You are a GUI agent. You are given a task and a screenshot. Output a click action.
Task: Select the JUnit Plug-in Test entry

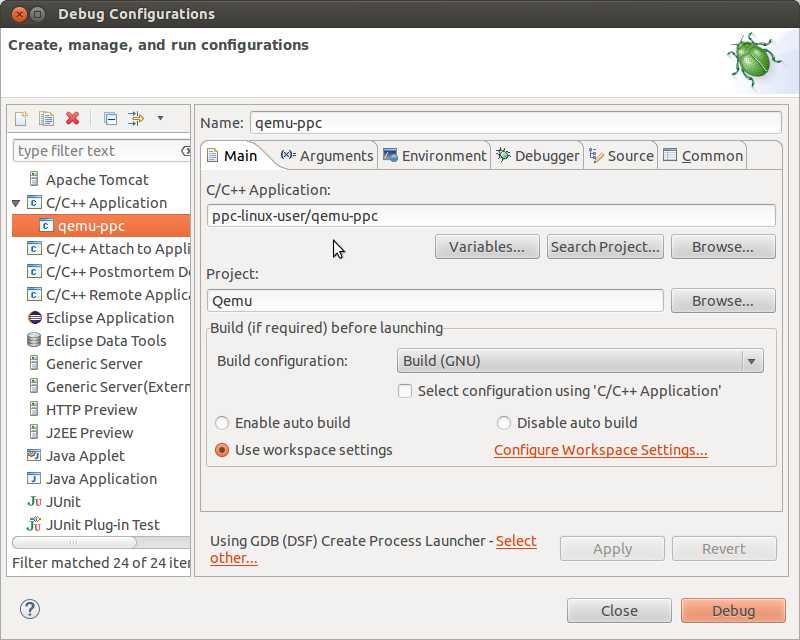(x=93, y=525)
